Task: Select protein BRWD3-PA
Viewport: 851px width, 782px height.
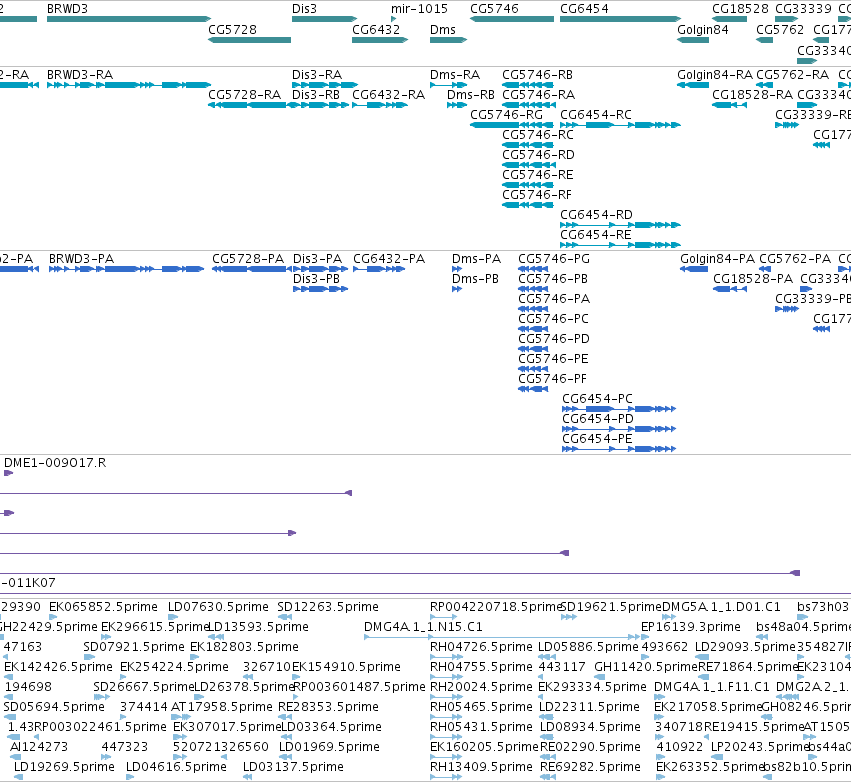Action: click(x=126, y=269)
